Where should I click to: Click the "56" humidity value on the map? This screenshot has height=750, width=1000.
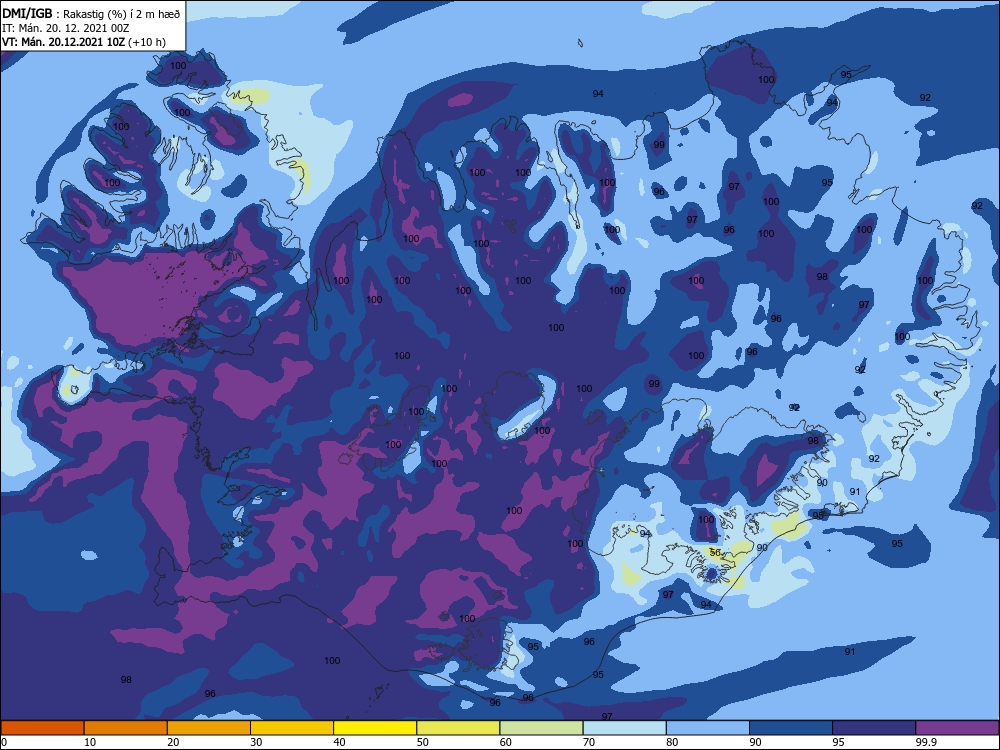715,553
